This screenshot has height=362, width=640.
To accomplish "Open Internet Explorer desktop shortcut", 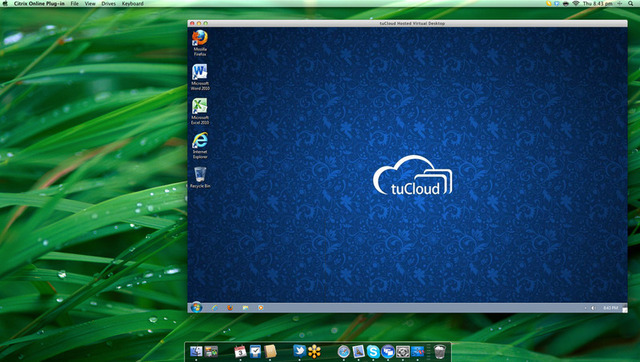I will tap(200, 145).
